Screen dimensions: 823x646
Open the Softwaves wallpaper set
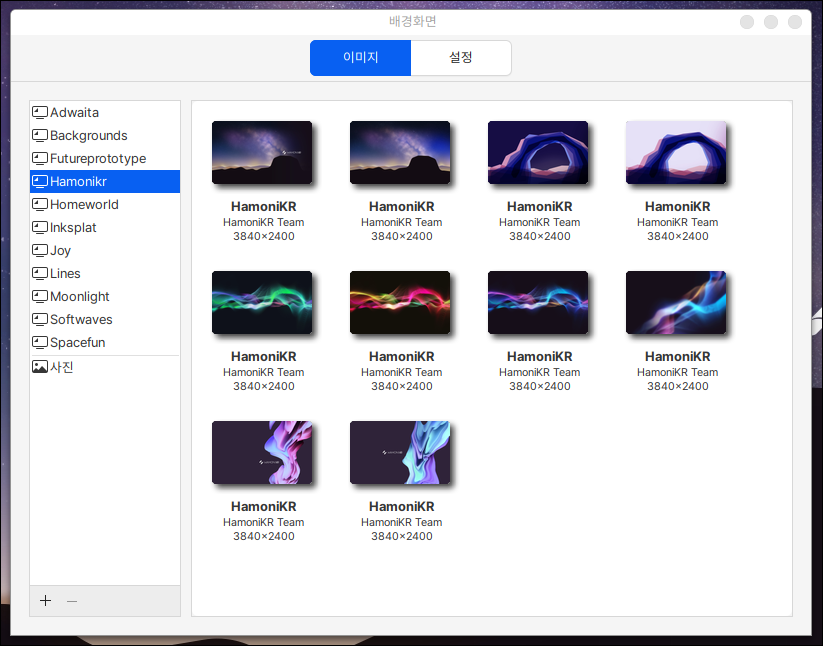[x=81, y=320]
